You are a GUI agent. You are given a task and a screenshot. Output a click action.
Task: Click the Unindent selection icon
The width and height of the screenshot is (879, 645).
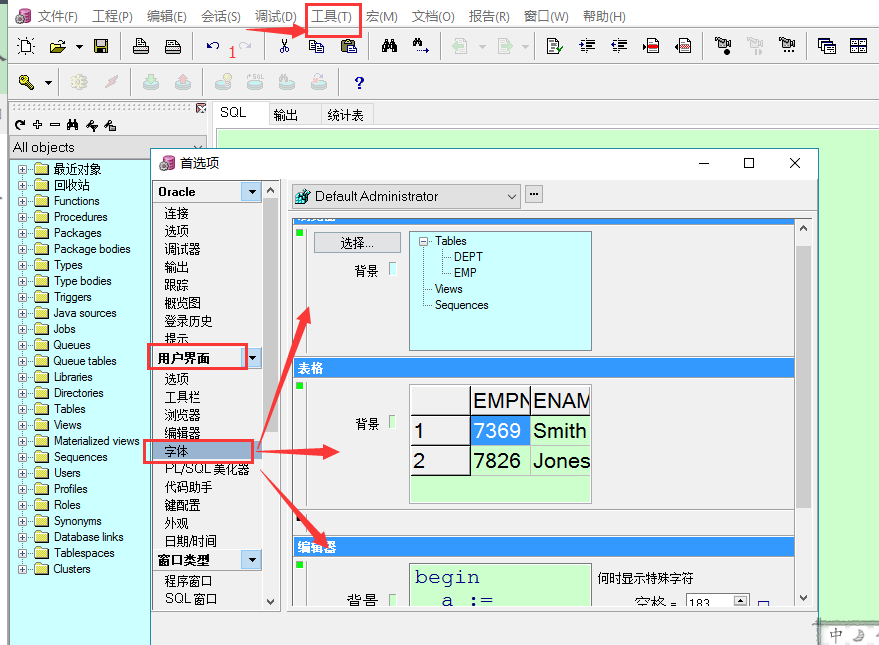pyautogui.click(x=619, y=46)
